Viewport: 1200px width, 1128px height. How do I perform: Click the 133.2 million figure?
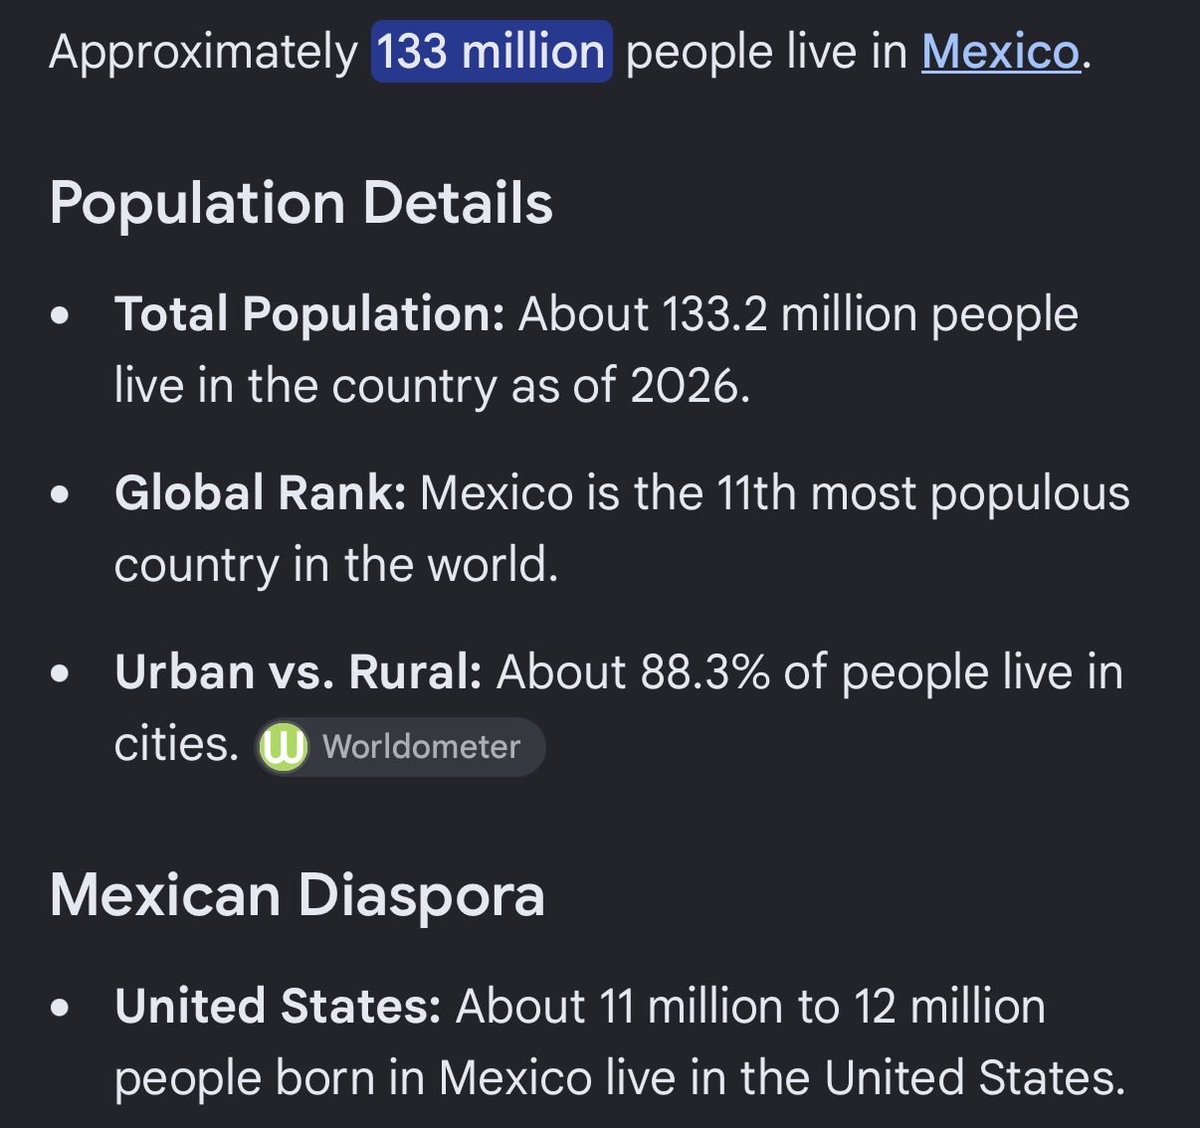click(789, 314)
